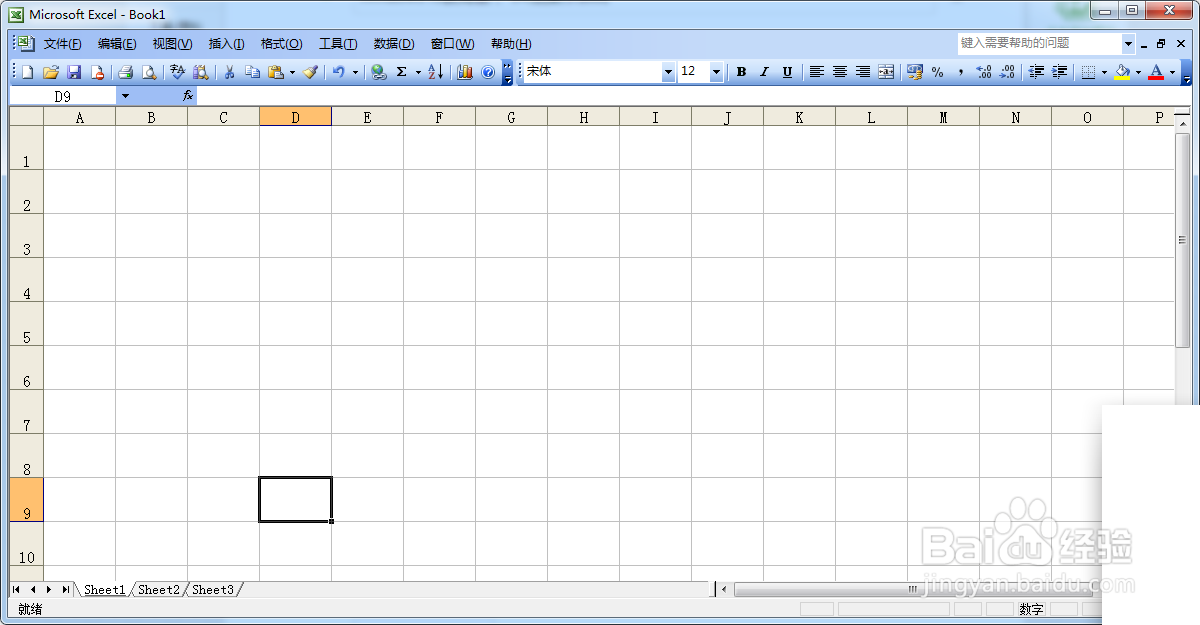Expand the AutoSum functions dropdown arrow
This screenshot has width=1200, height=625.
click(418, 72)
